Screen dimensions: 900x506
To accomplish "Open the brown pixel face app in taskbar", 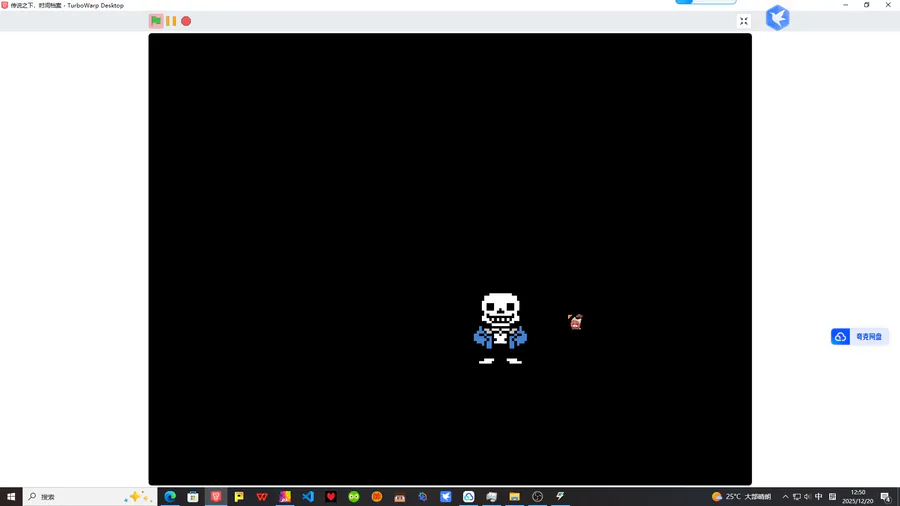I will pos(399,496).
